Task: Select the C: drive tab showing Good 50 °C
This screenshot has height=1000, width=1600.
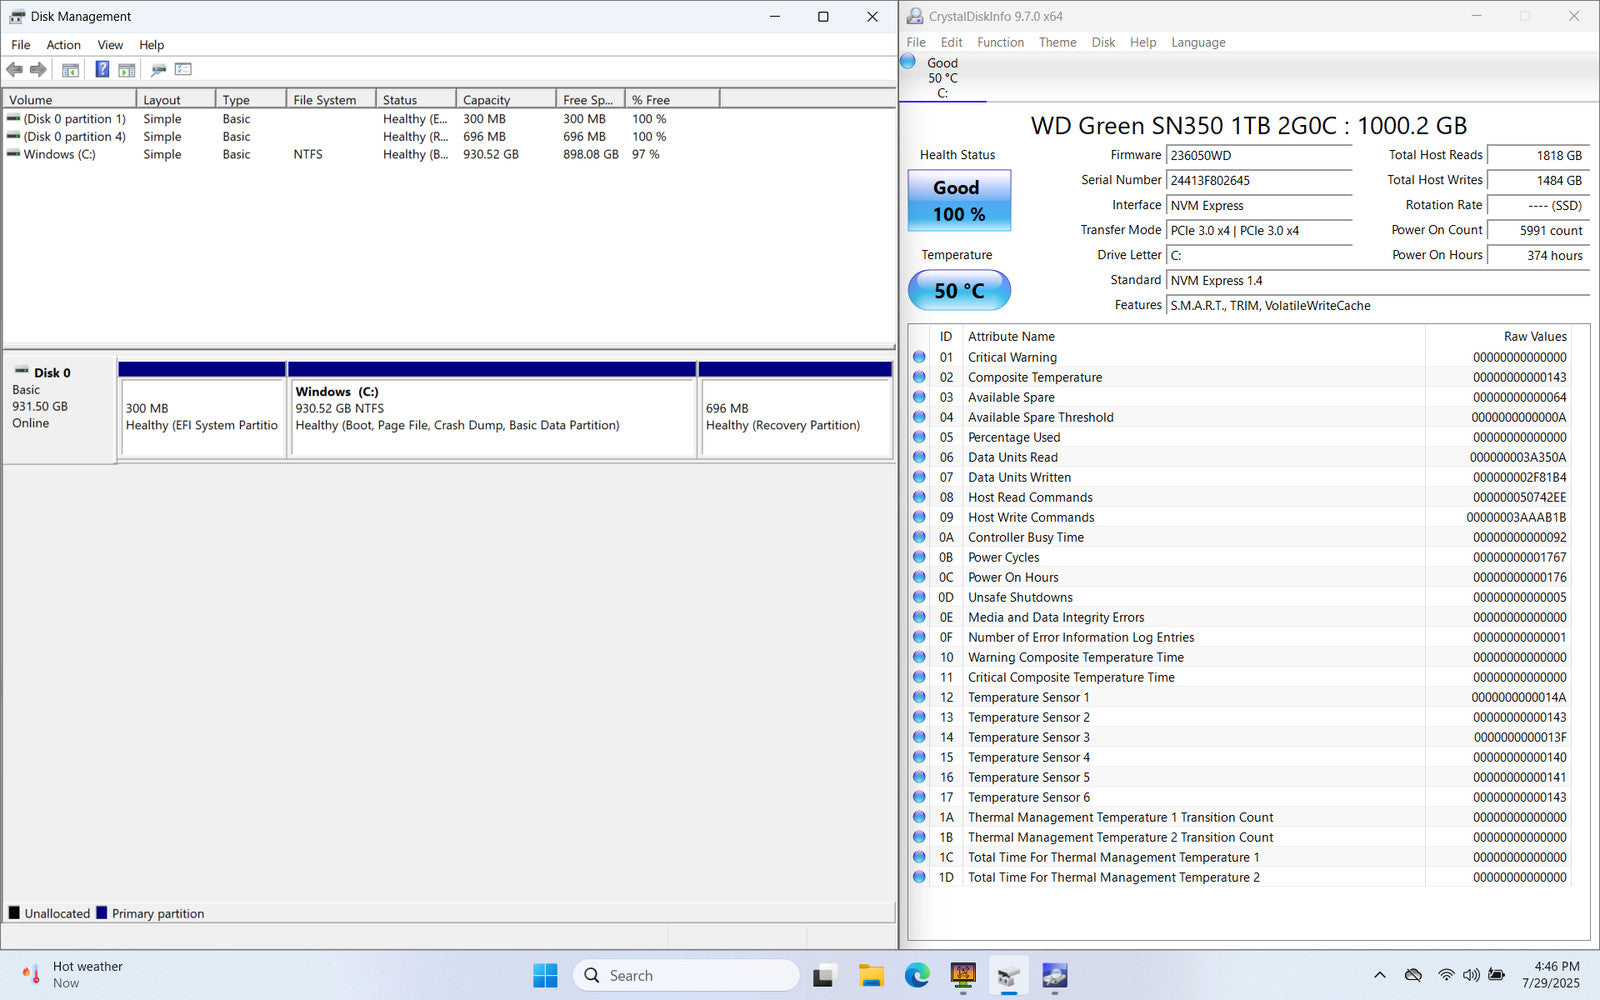Action: click(942, 78)
